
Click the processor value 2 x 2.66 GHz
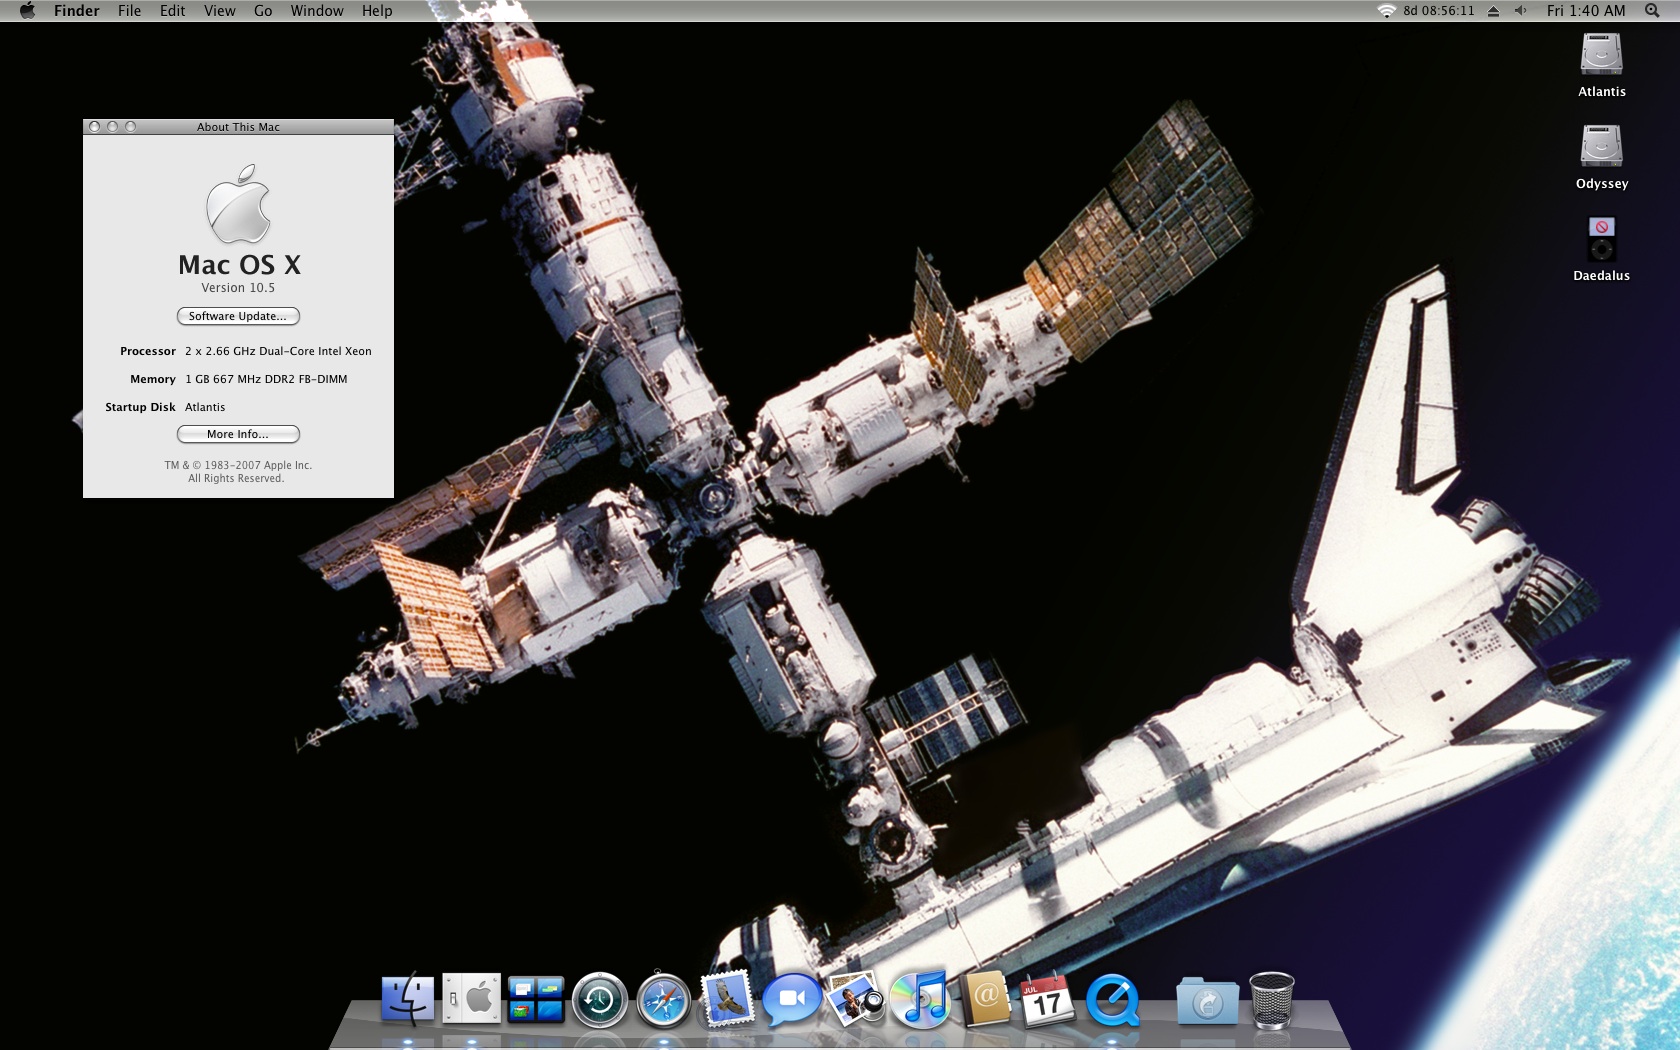click(278, 351)
